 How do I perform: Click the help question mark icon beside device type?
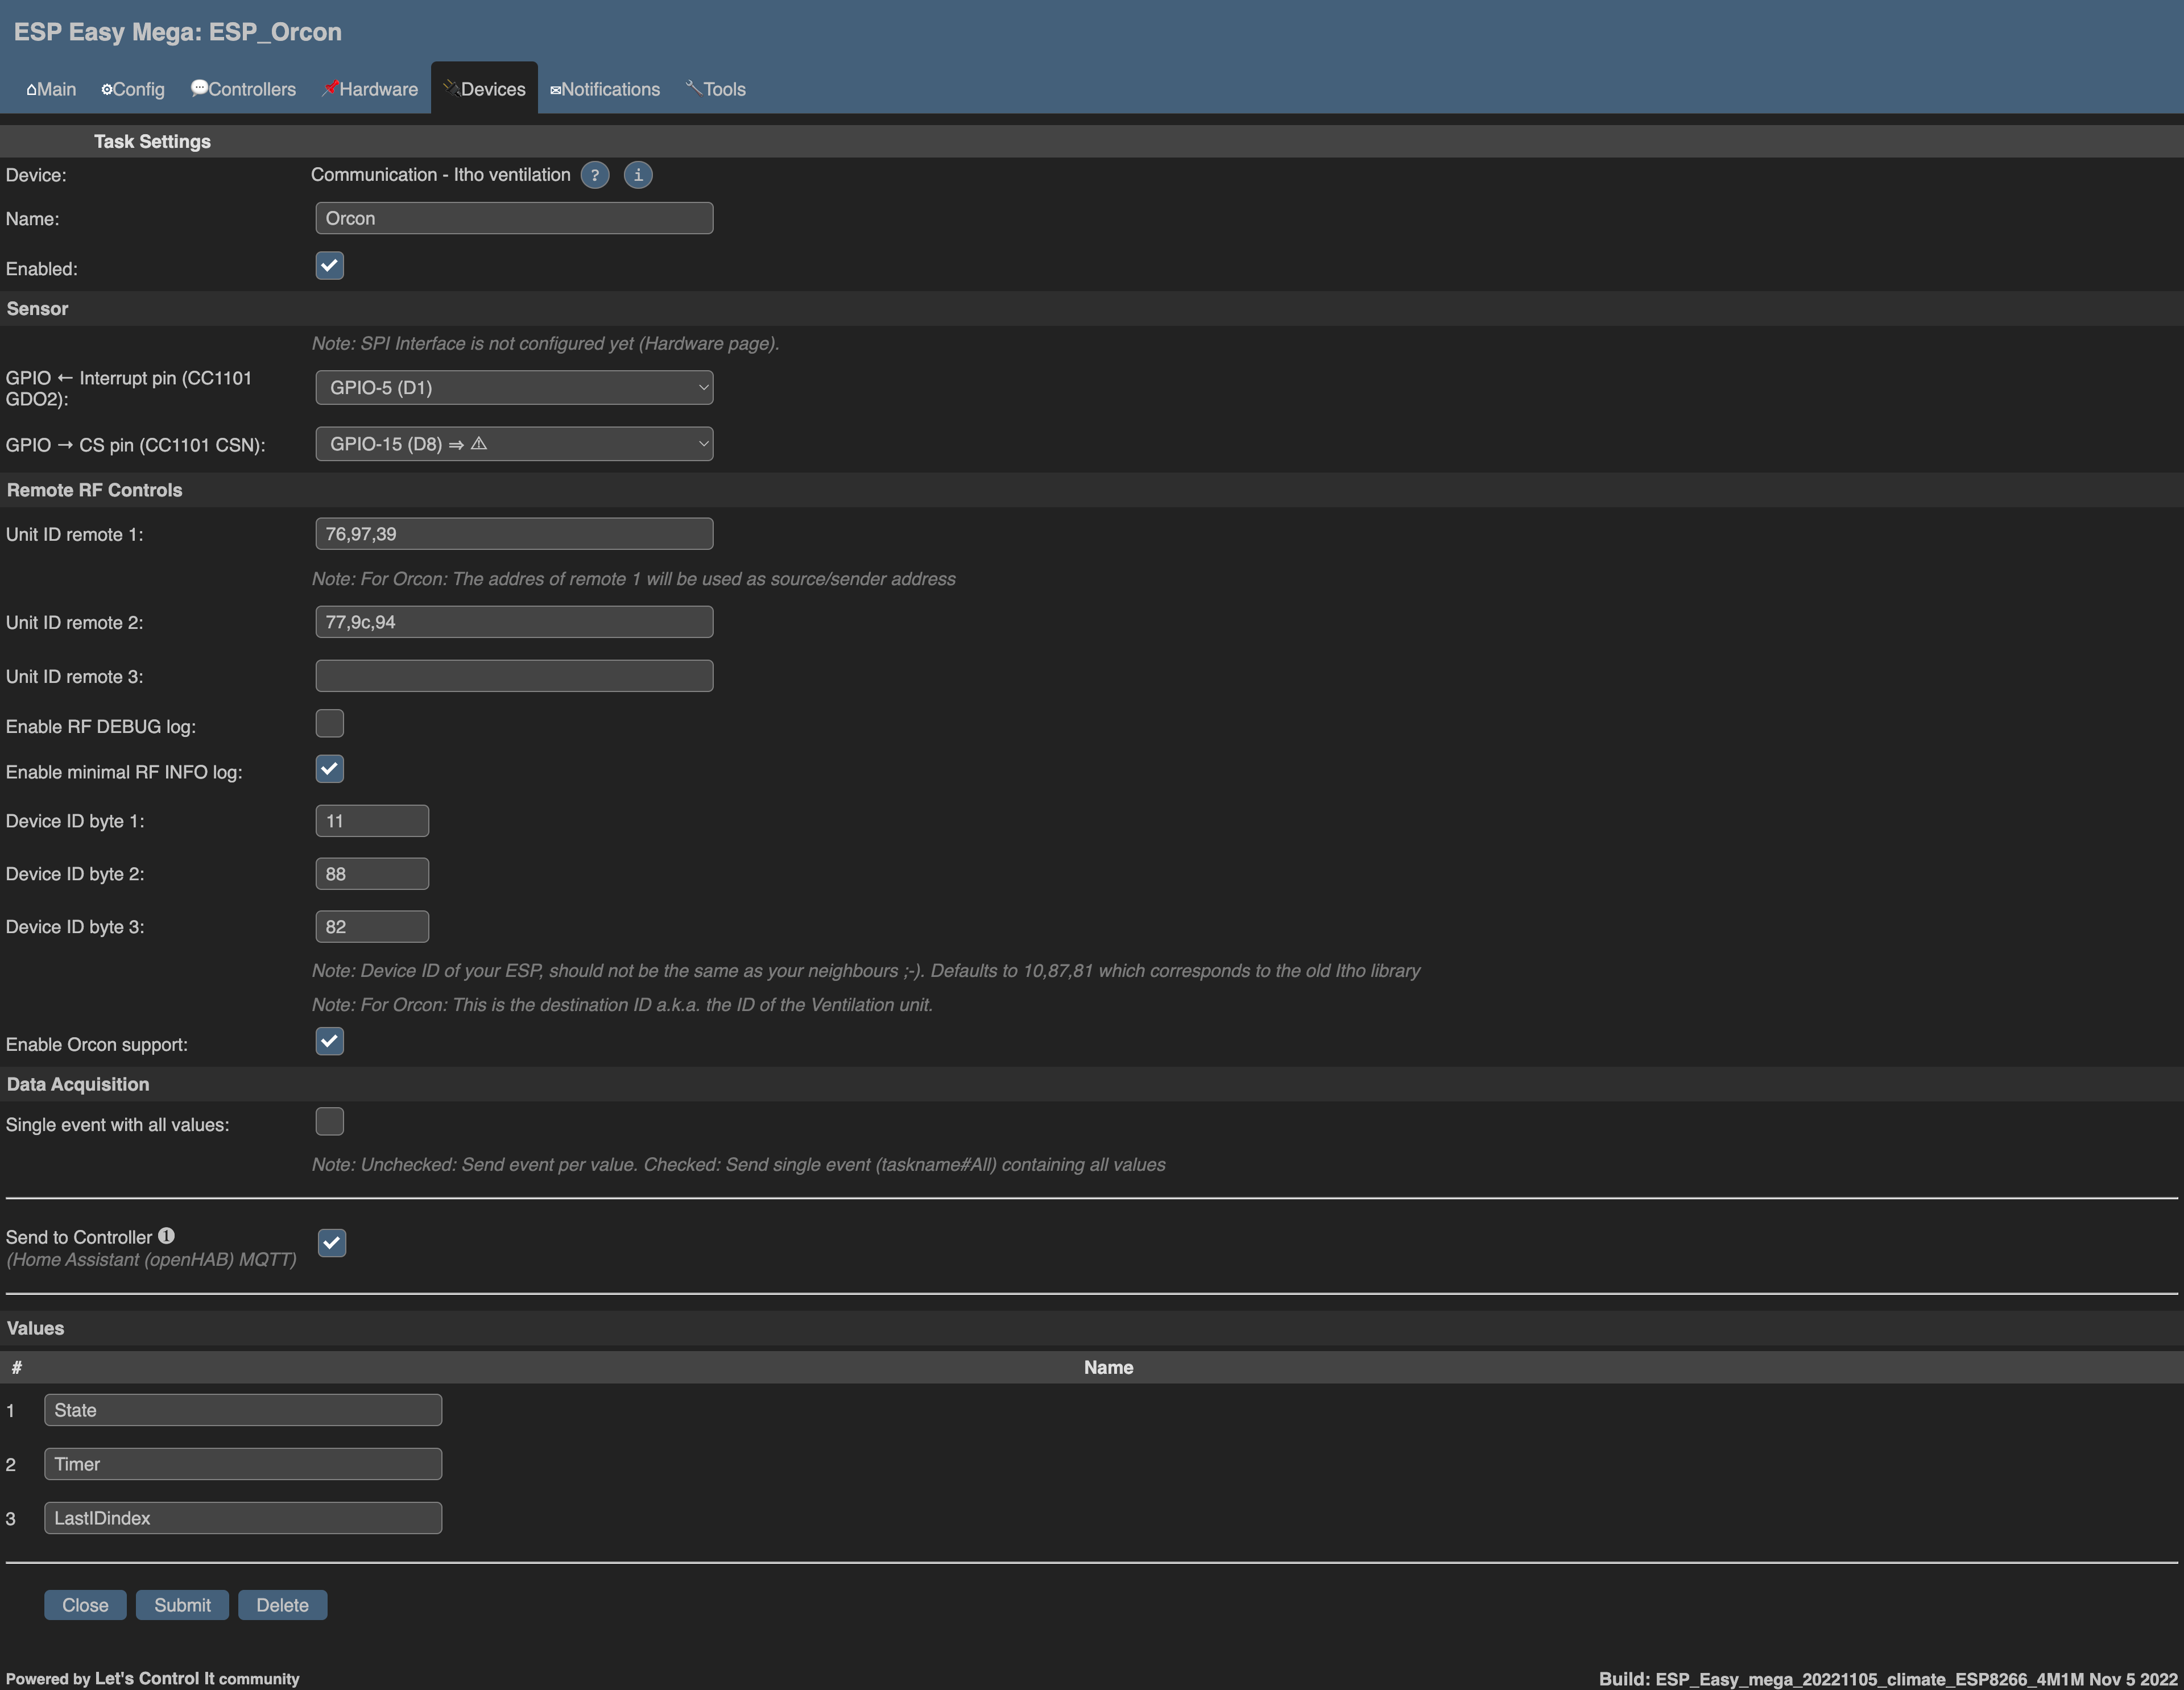coord(594,175)
